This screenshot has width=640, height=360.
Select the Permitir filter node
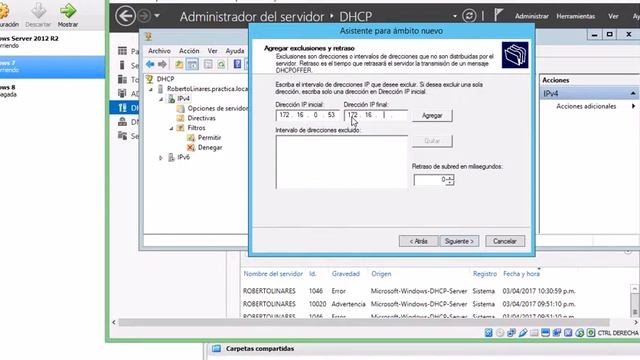(x=209, y=138)
